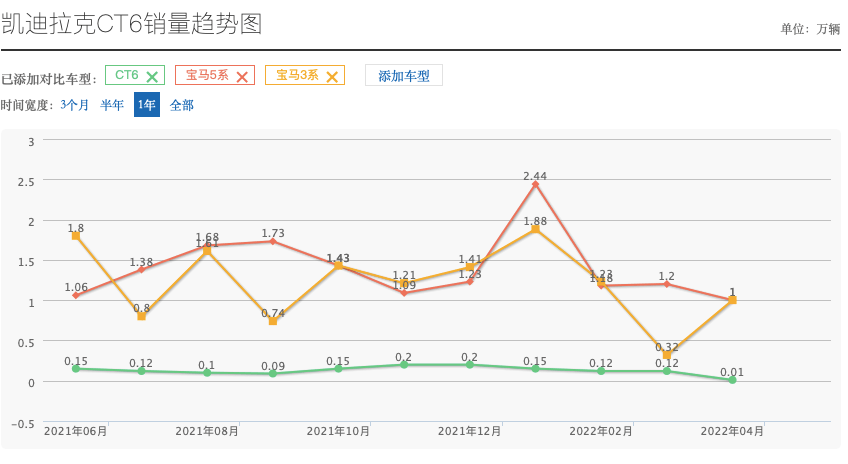848x464 pixels.
Task: Remove CT6 using the green X icon
Action: click(152, 76)
